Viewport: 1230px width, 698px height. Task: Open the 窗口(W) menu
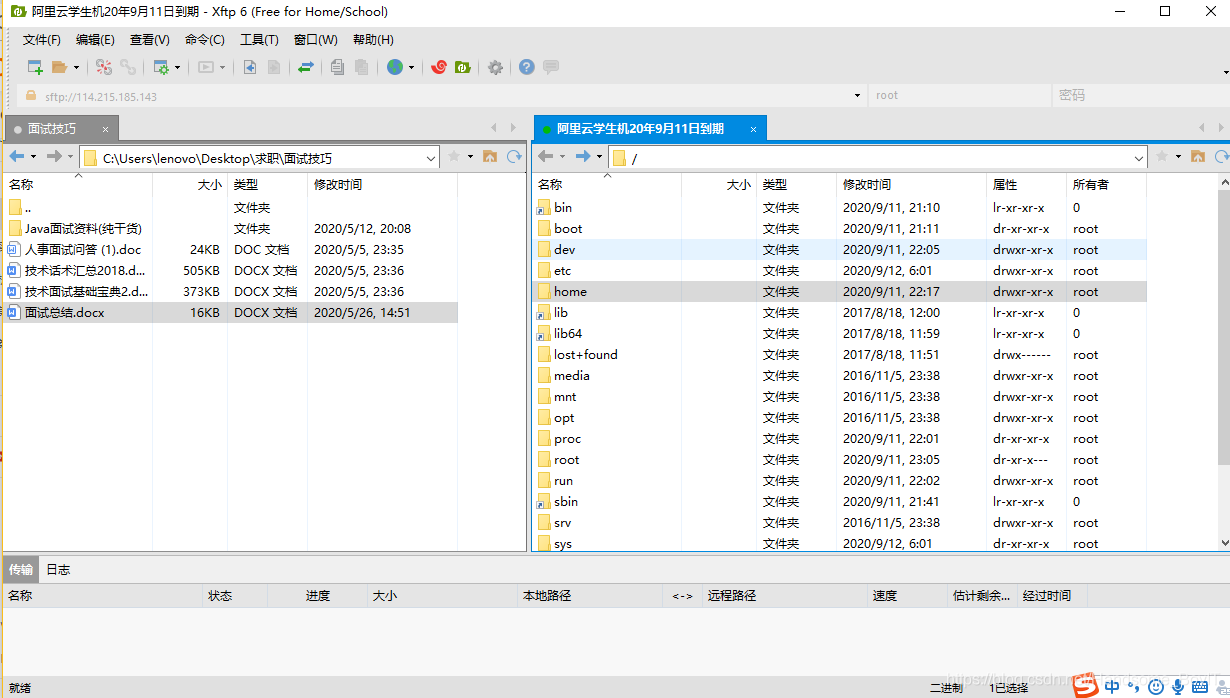(315, 40)
